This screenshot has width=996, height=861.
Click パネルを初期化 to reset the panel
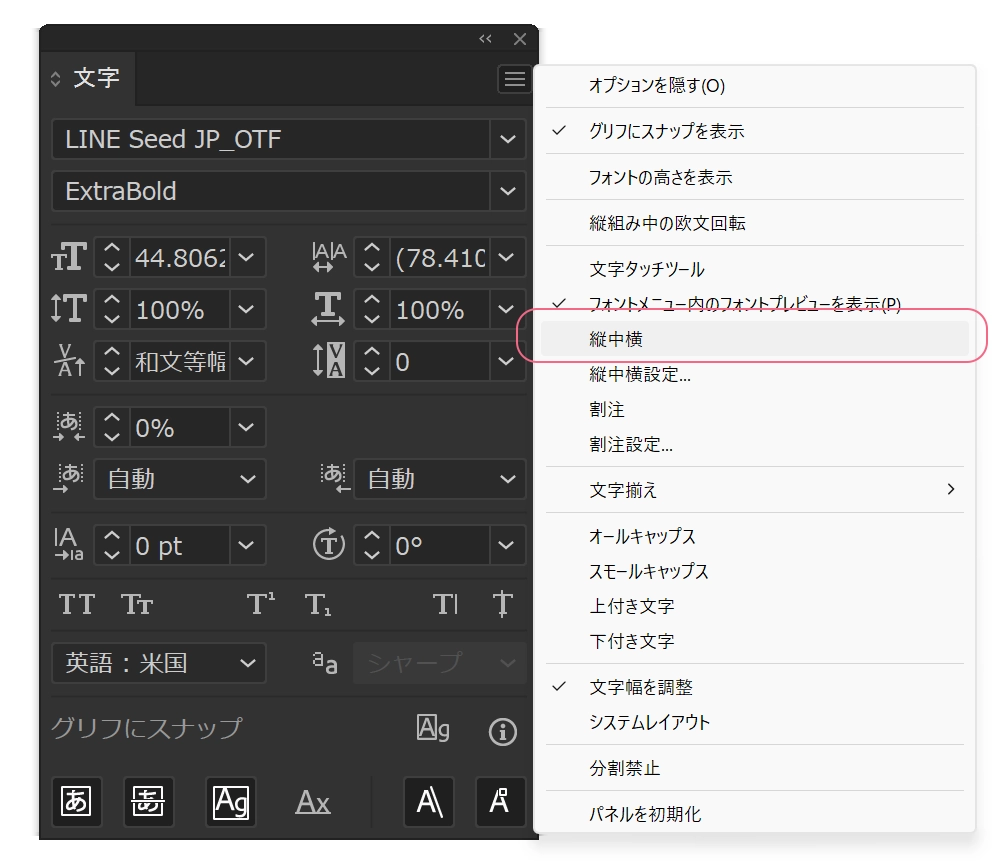point(645,814)
